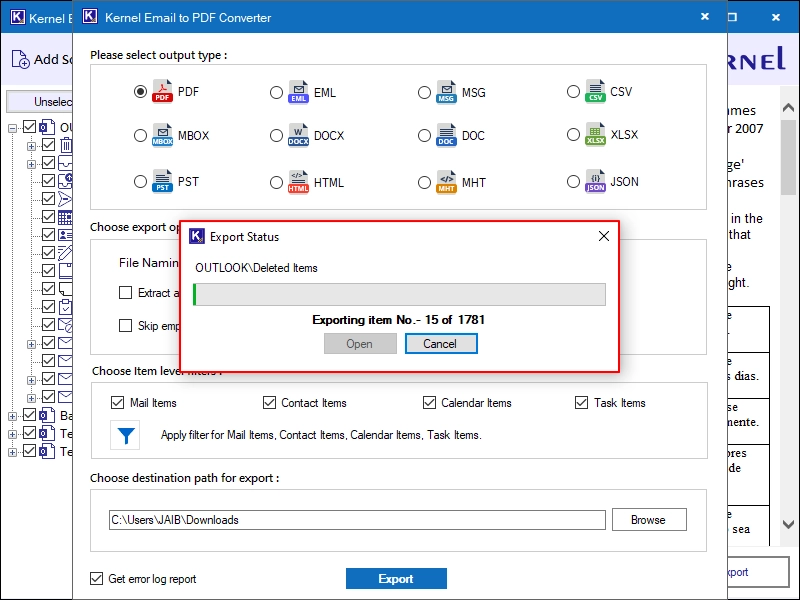Screen dimensions: 800x600
Task: Select the Drafts pencil icon in folder tree
Action: click(x=65, y=253)
